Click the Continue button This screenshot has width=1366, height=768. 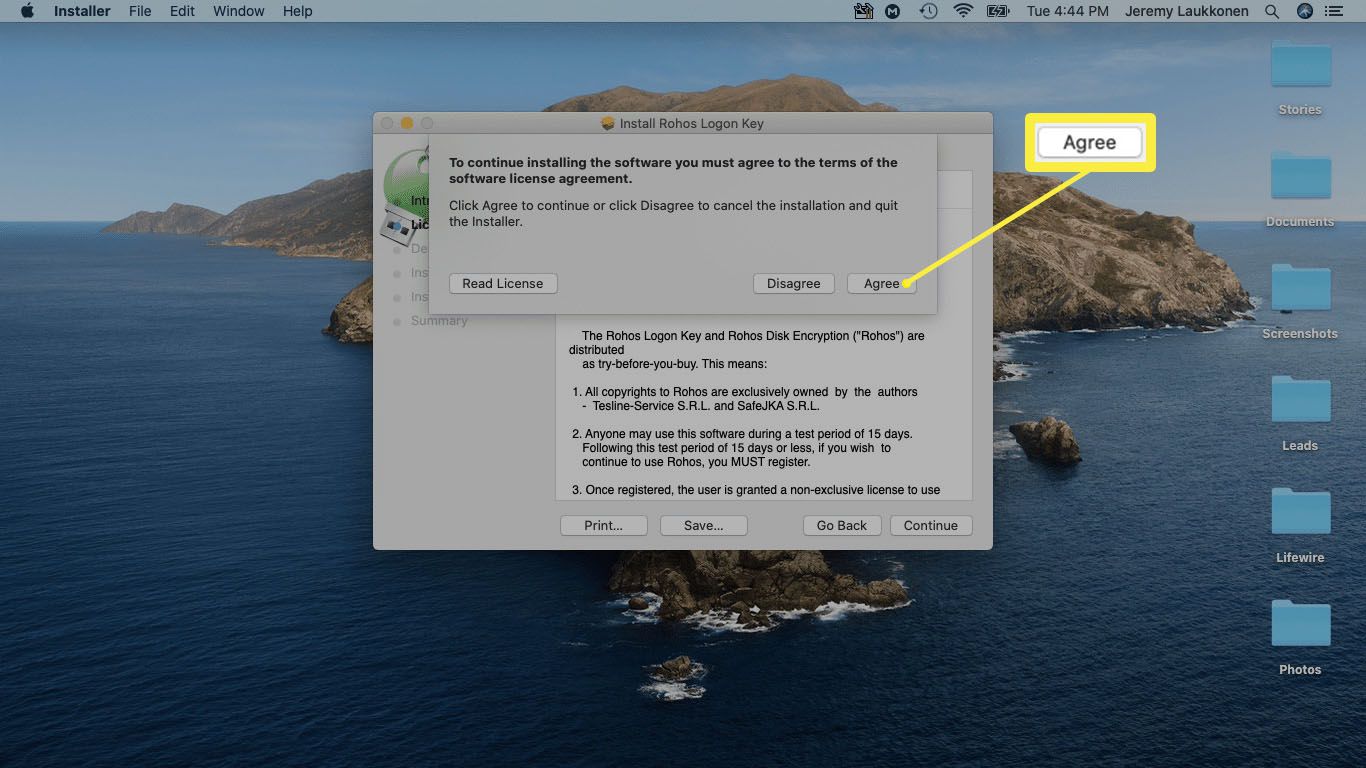coord(930,526)
